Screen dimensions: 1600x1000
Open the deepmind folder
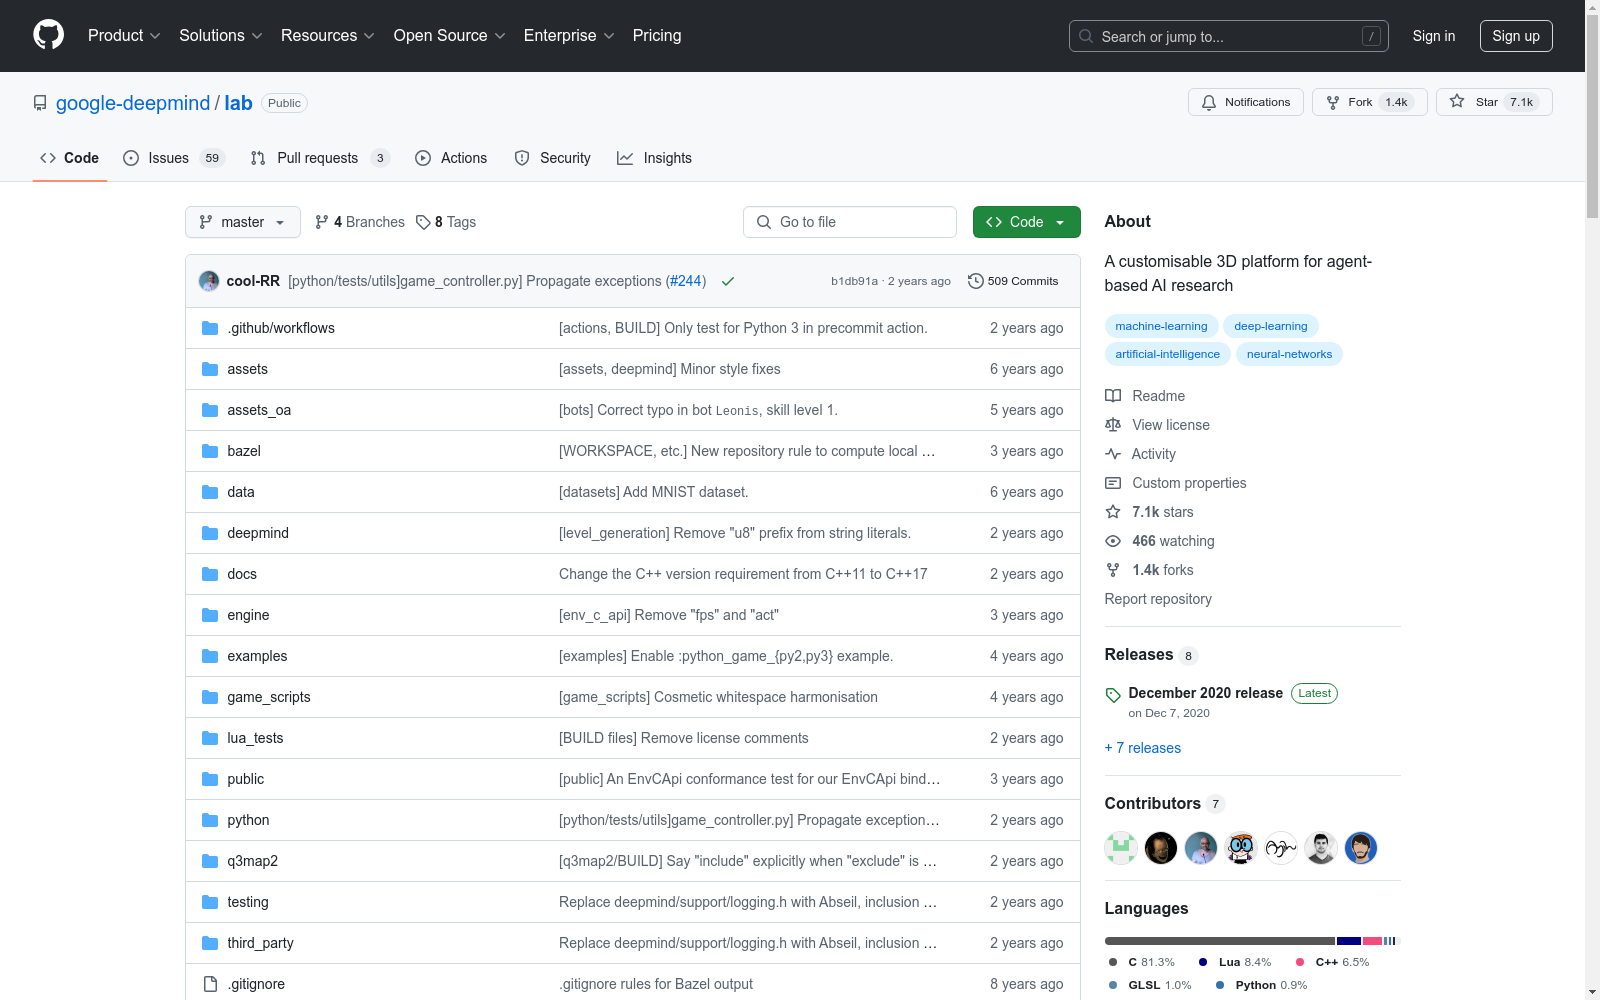(258, 533)
